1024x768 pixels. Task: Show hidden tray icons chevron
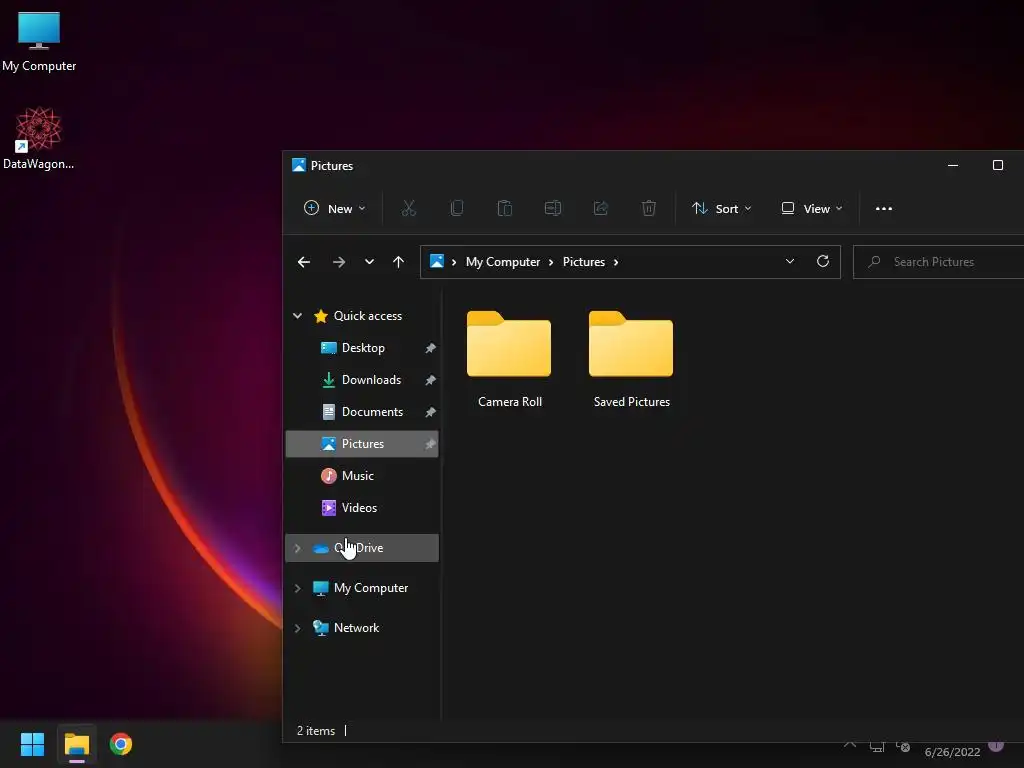[850, 744]
